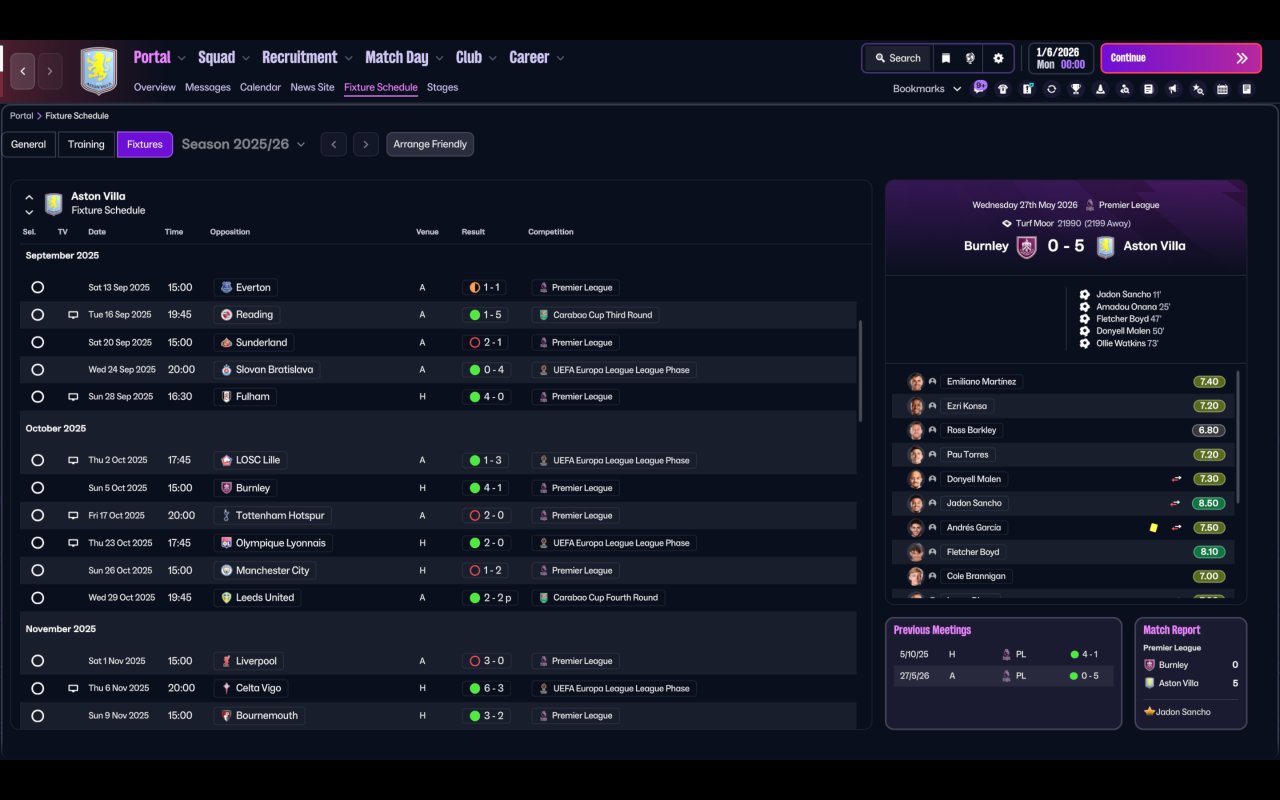Open the player search scouting shortcut icon
This screenshot has width=1280, height=800.
pyautogui.click(x=1124, y=89)
